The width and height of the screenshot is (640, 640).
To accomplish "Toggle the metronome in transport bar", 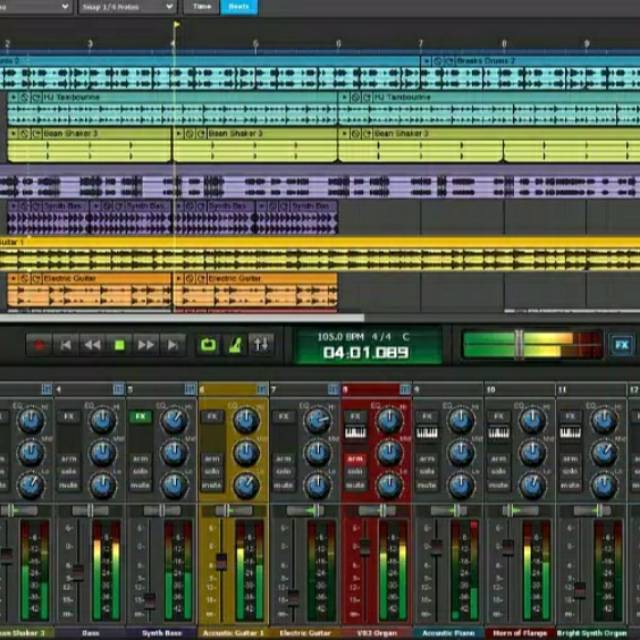I will (235, 345).
